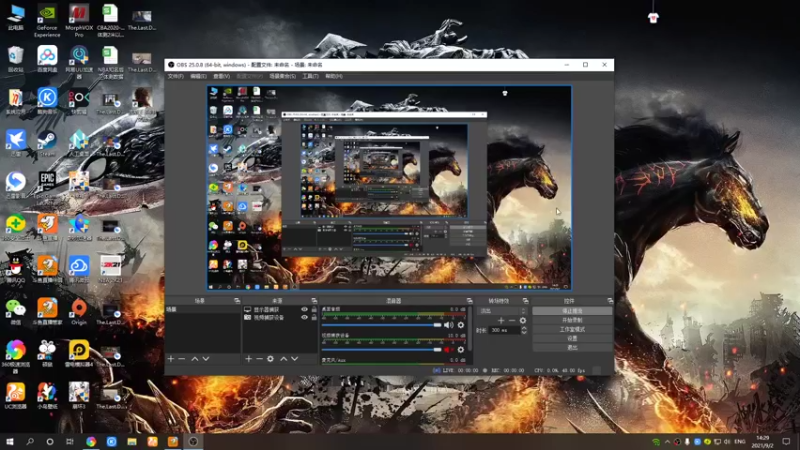Undock the audio mixer panel via its popout icon
Screen dimensions: 800x450
[x=469, y=301]
